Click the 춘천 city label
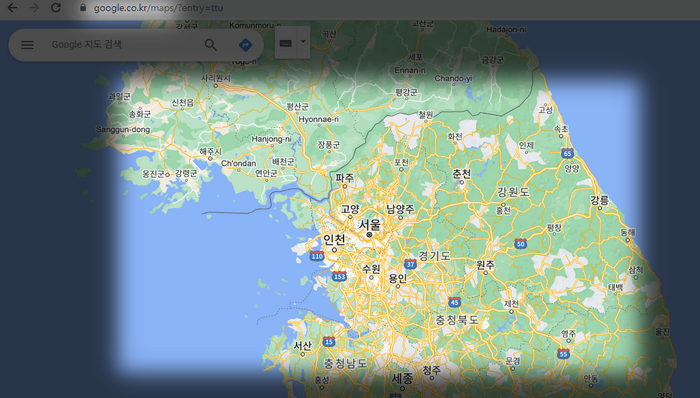 pyautogui.click(x=462, y=174)
